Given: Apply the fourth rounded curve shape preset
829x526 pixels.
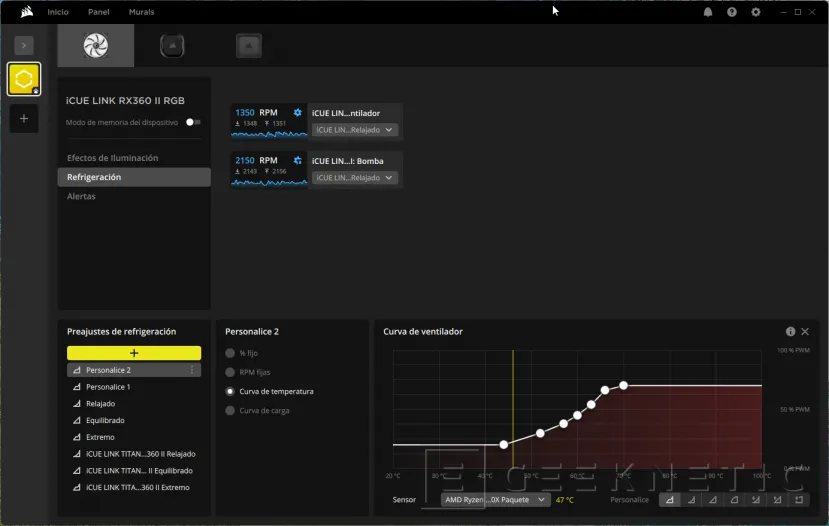Looking at the screenshot, I should (734, 500).
